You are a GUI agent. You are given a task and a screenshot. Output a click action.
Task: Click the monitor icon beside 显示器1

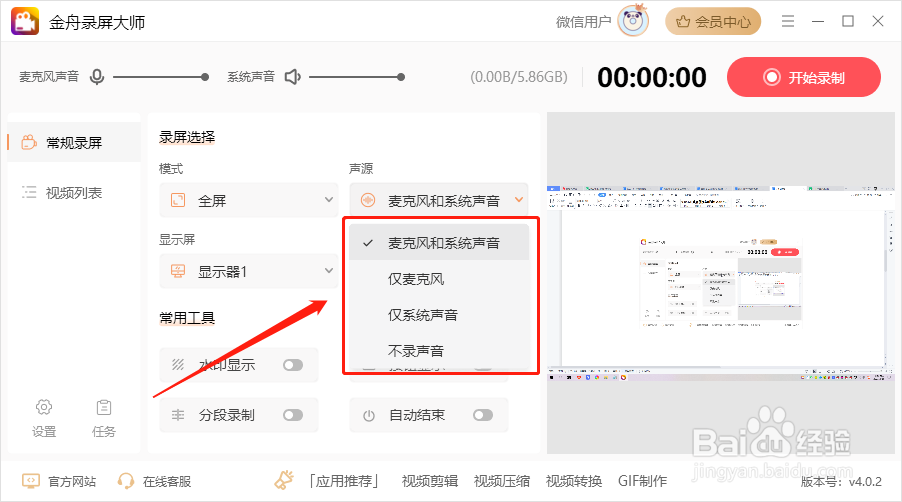[178, 271]
